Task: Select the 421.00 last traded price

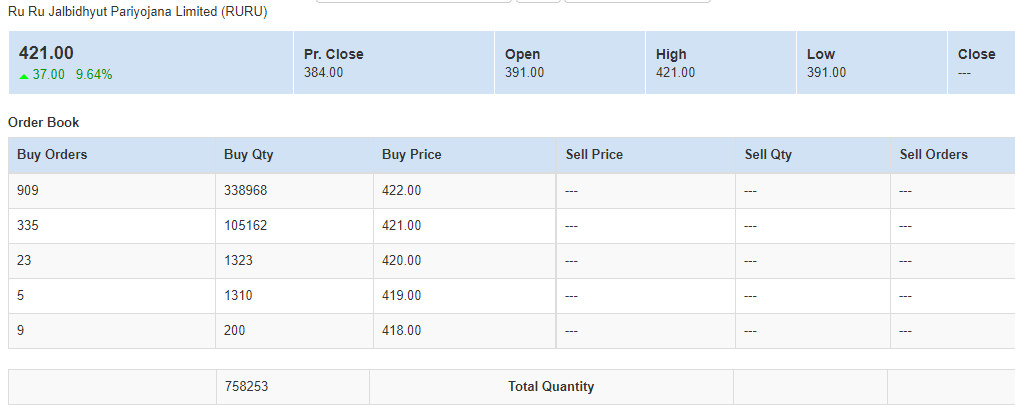Action: [46, 54]
